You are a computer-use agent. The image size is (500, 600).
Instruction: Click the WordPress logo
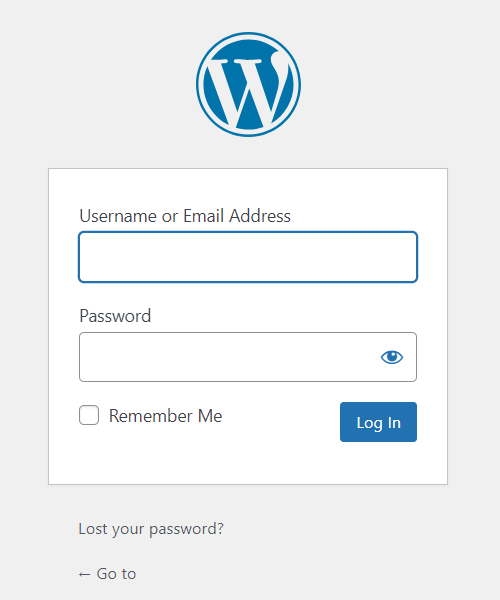click(248, 85)
